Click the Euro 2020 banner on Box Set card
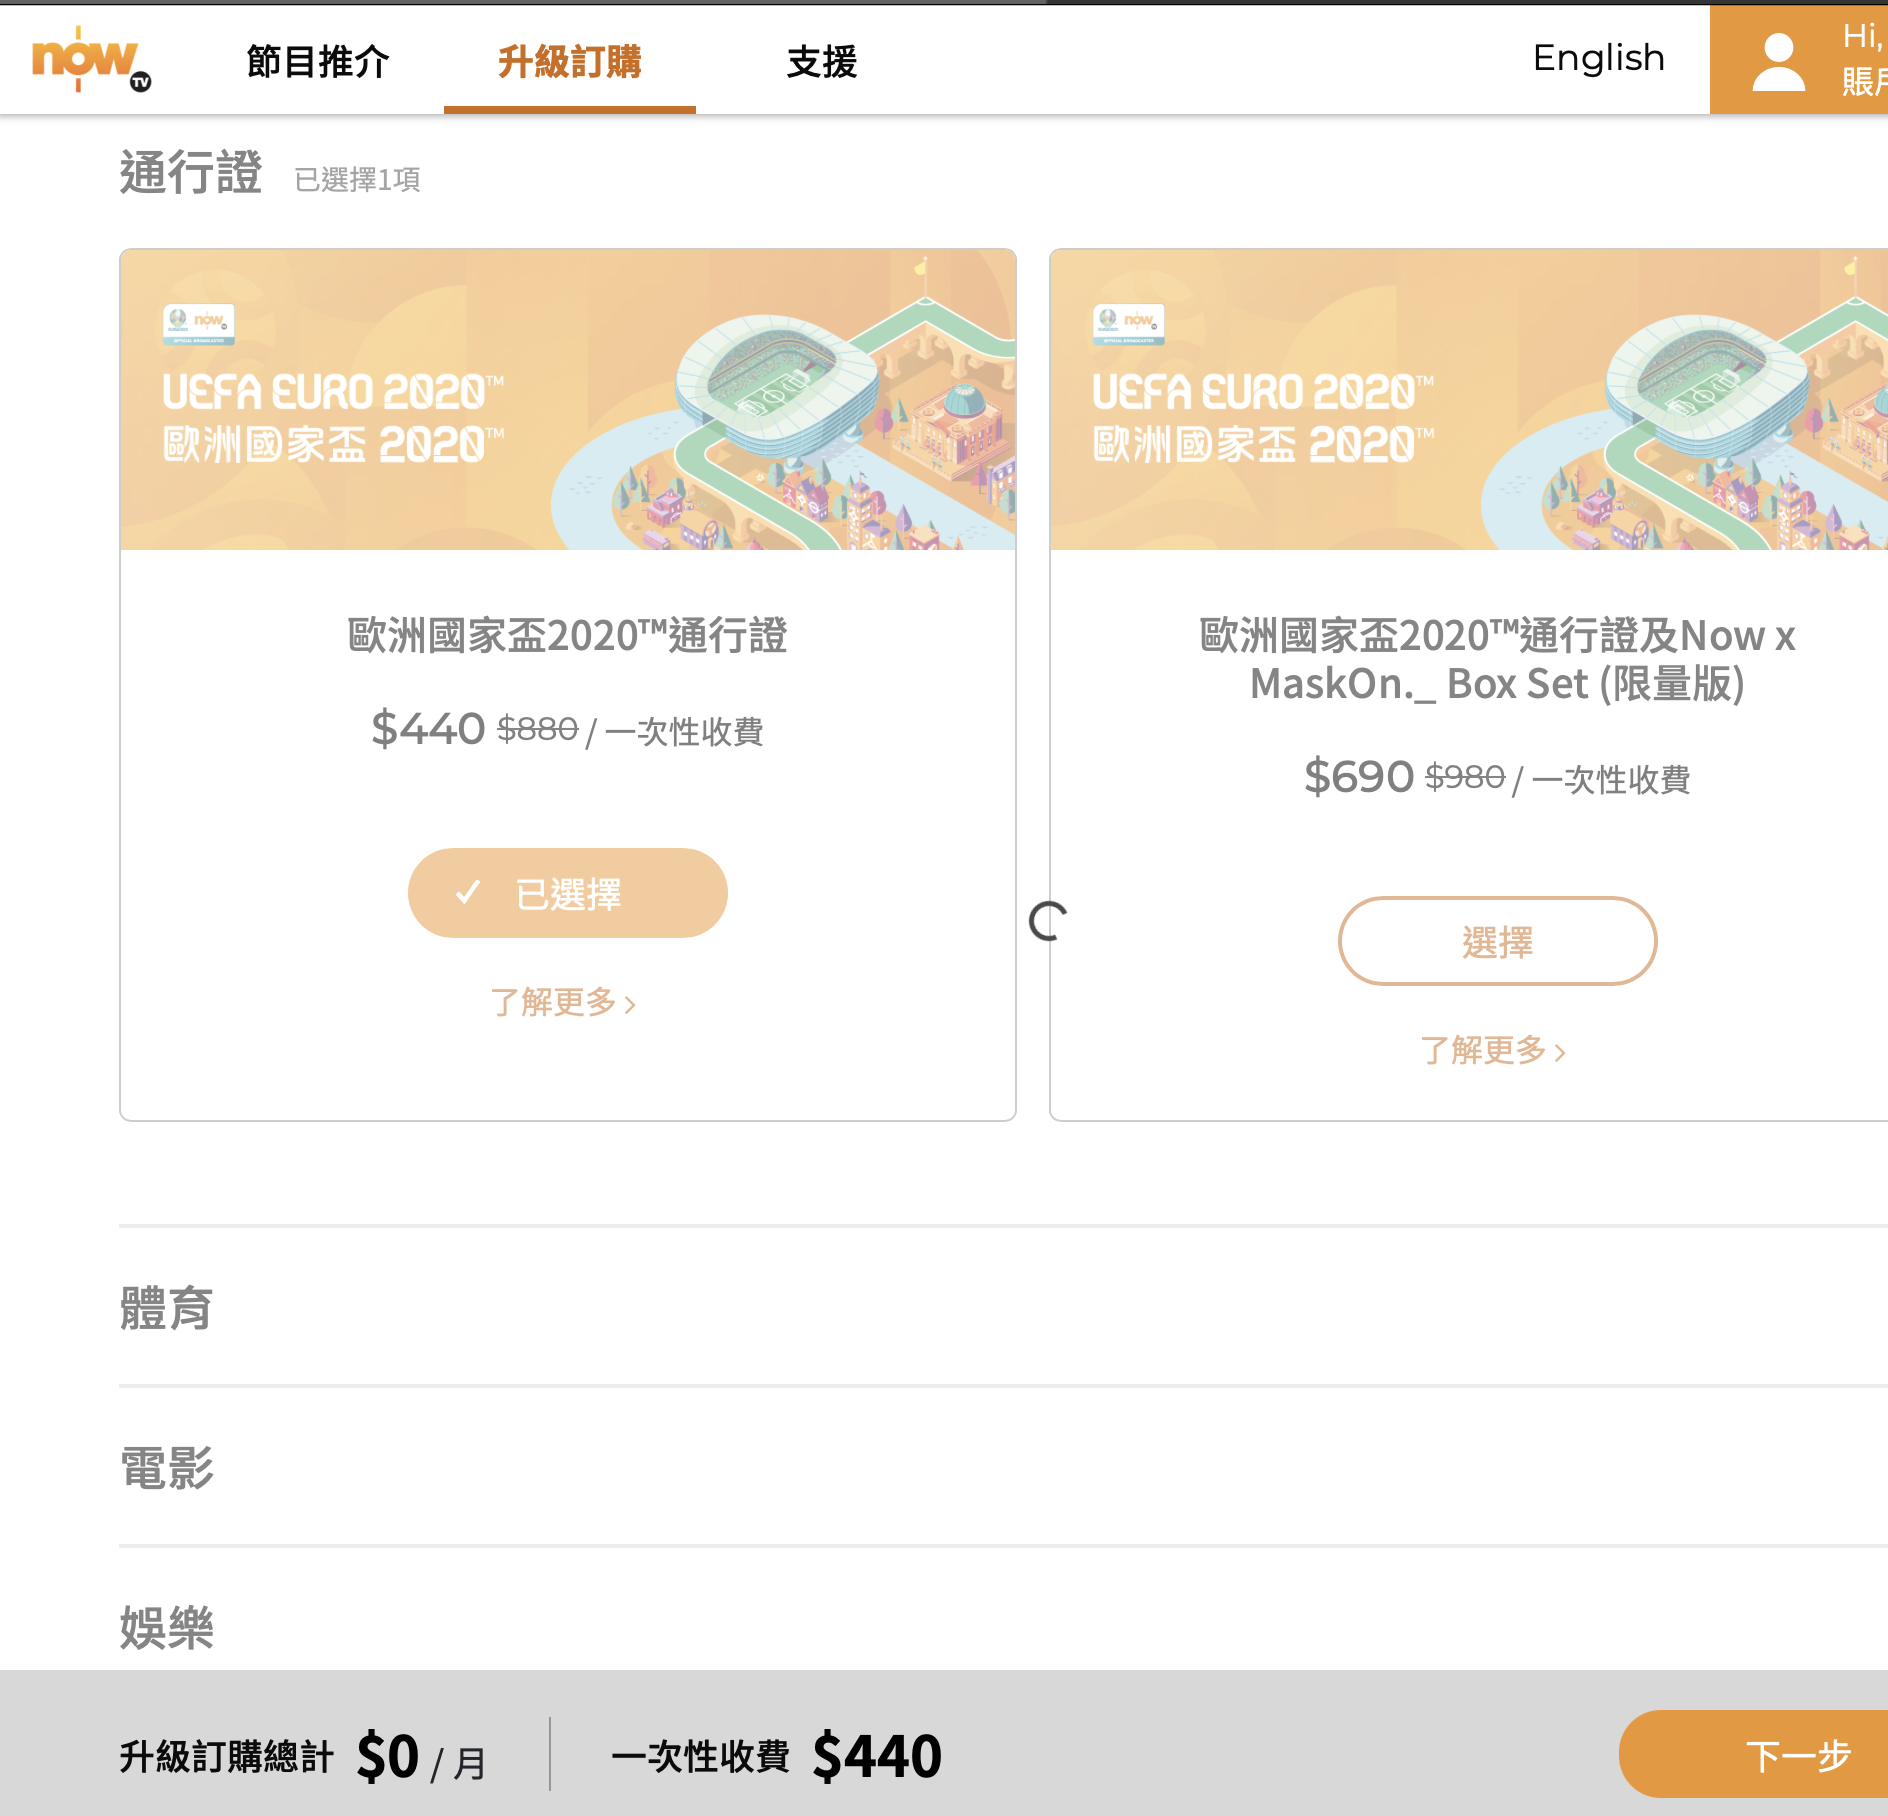 click(x=1469, y=399)
